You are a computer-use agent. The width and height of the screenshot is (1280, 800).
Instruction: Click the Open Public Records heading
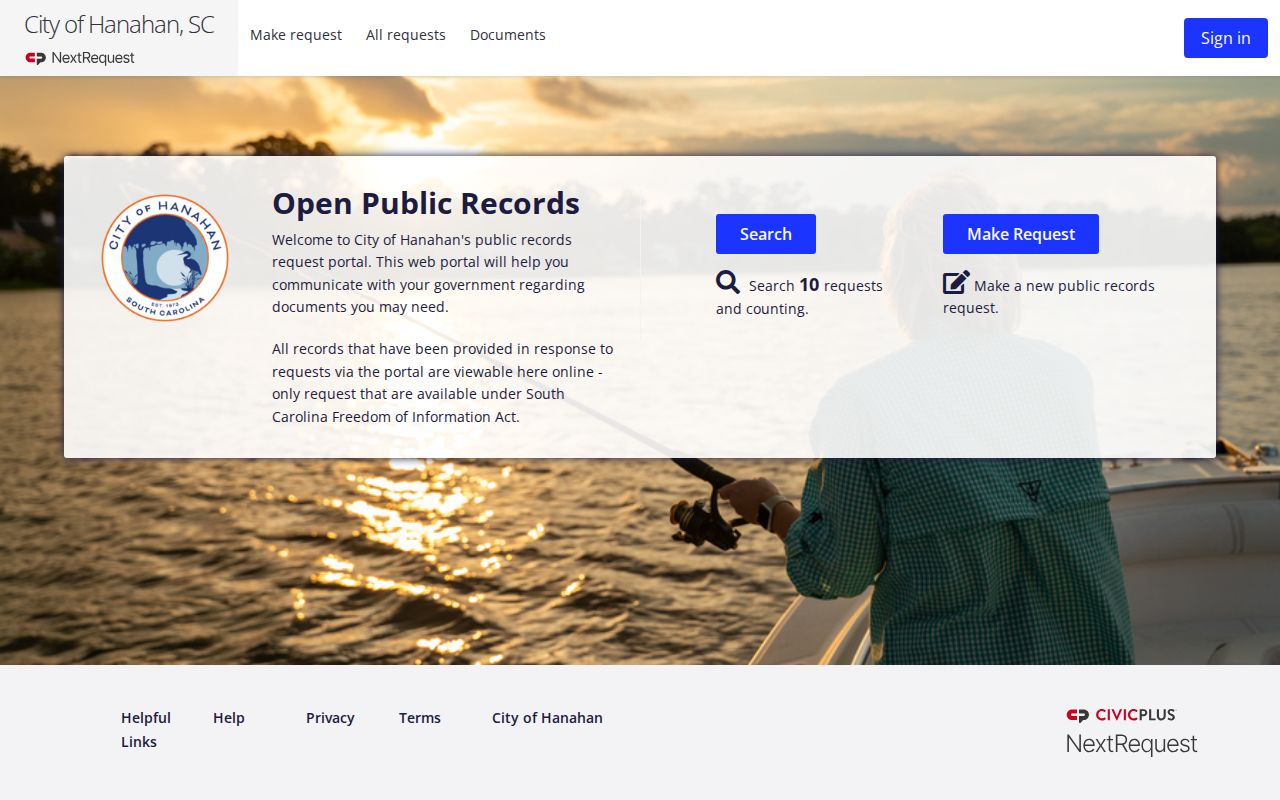[426, 203]
